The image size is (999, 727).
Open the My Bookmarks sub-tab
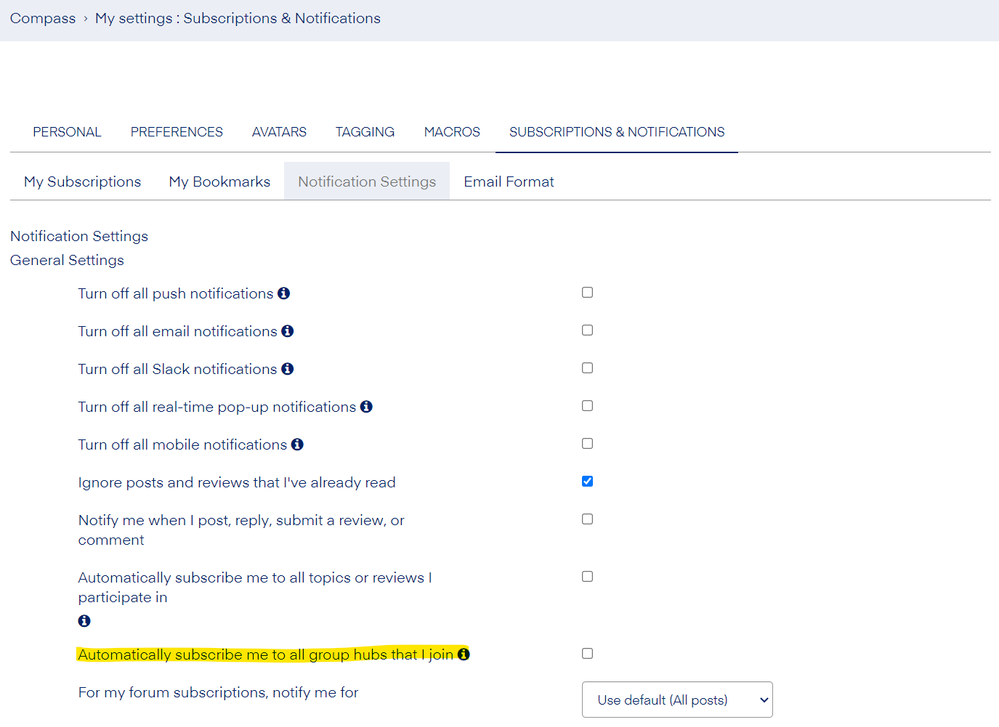pyautogui.click(x=219, y=182)
